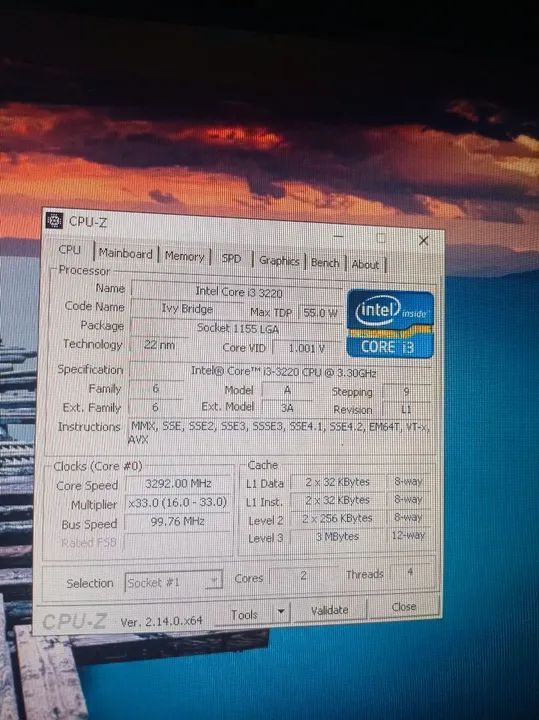Click the Cores count value 2
Image resolution: width=539 pixels, height=720 pixels.
303,575
